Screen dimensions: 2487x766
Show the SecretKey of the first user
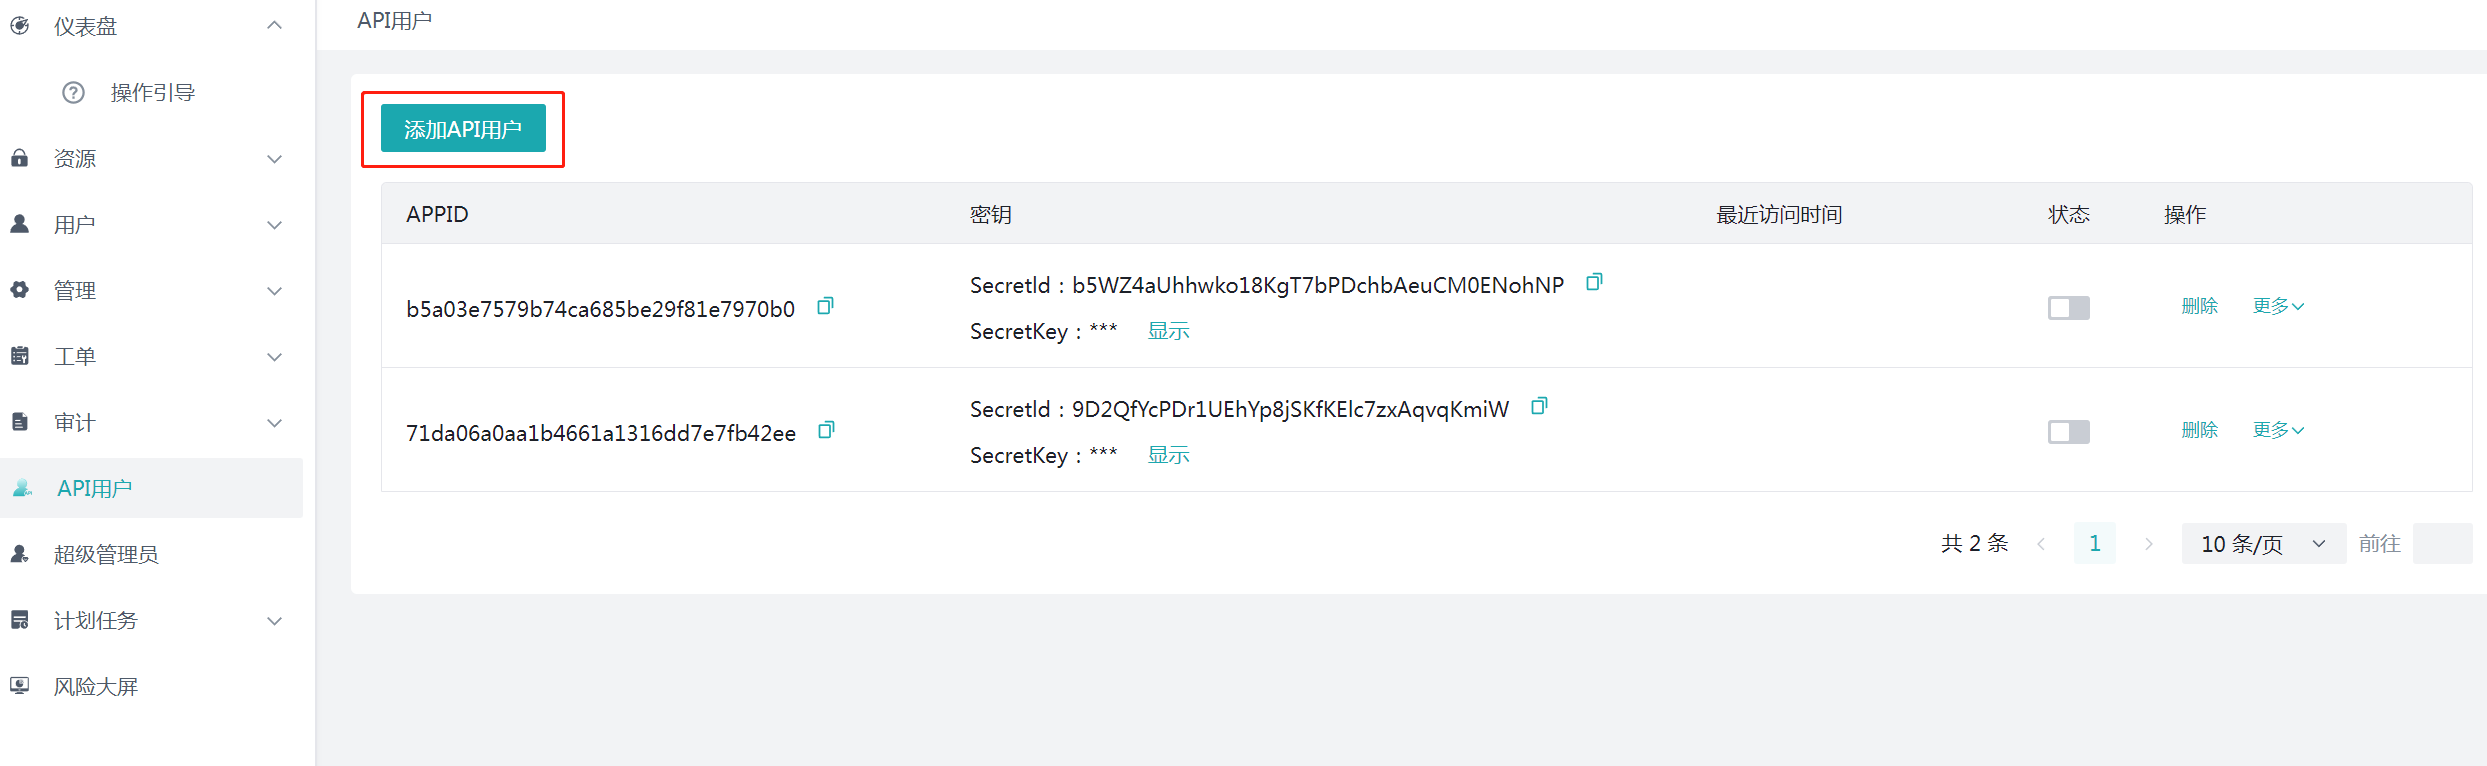(1168, 331)
